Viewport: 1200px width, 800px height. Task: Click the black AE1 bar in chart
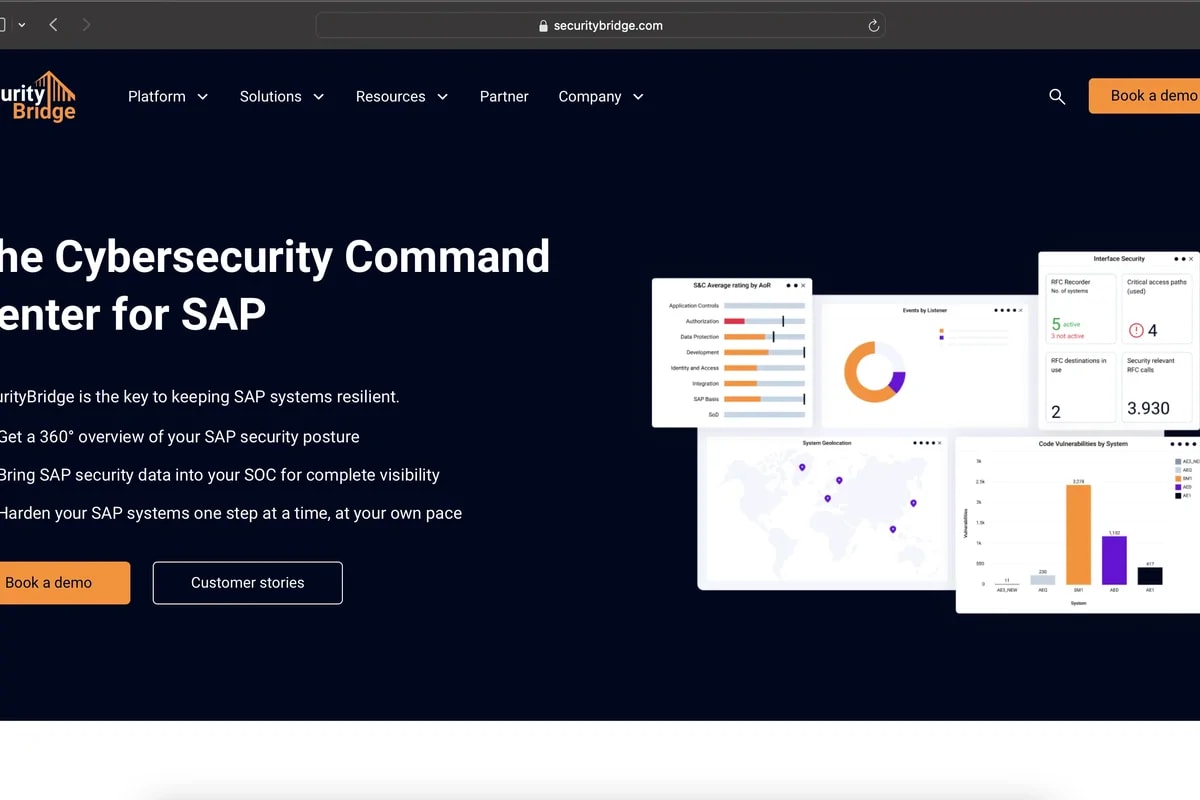point(1150,575)
